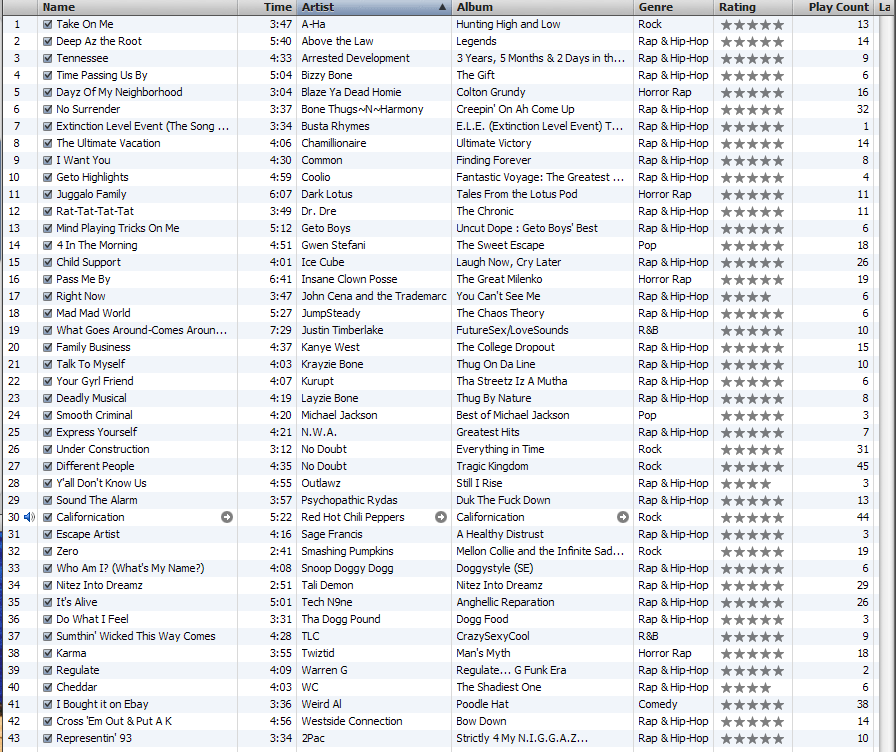Click the star rating for Cheddar

746,687
